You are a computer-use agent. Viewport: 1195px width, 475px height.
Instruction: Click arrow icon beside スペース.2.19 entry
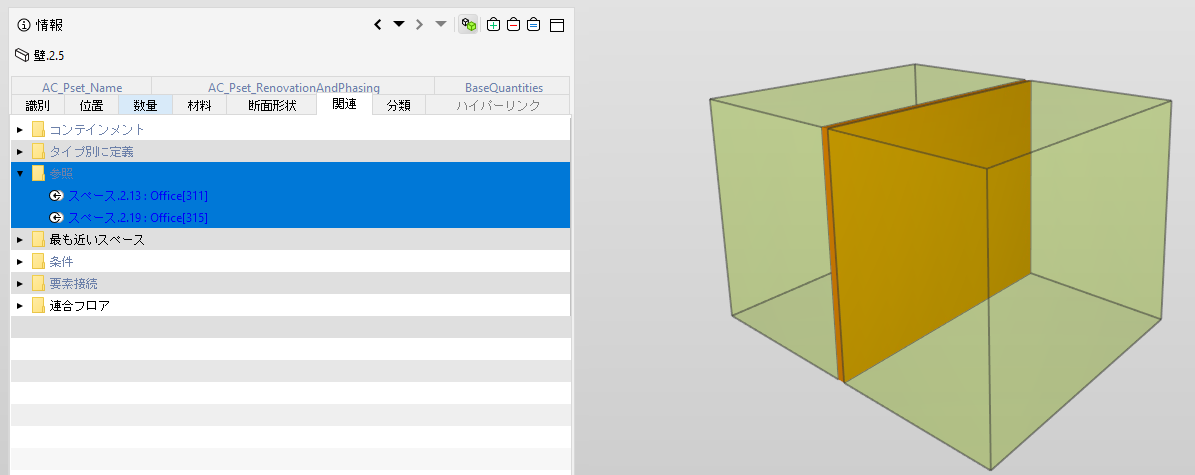(x=56, y=218)
